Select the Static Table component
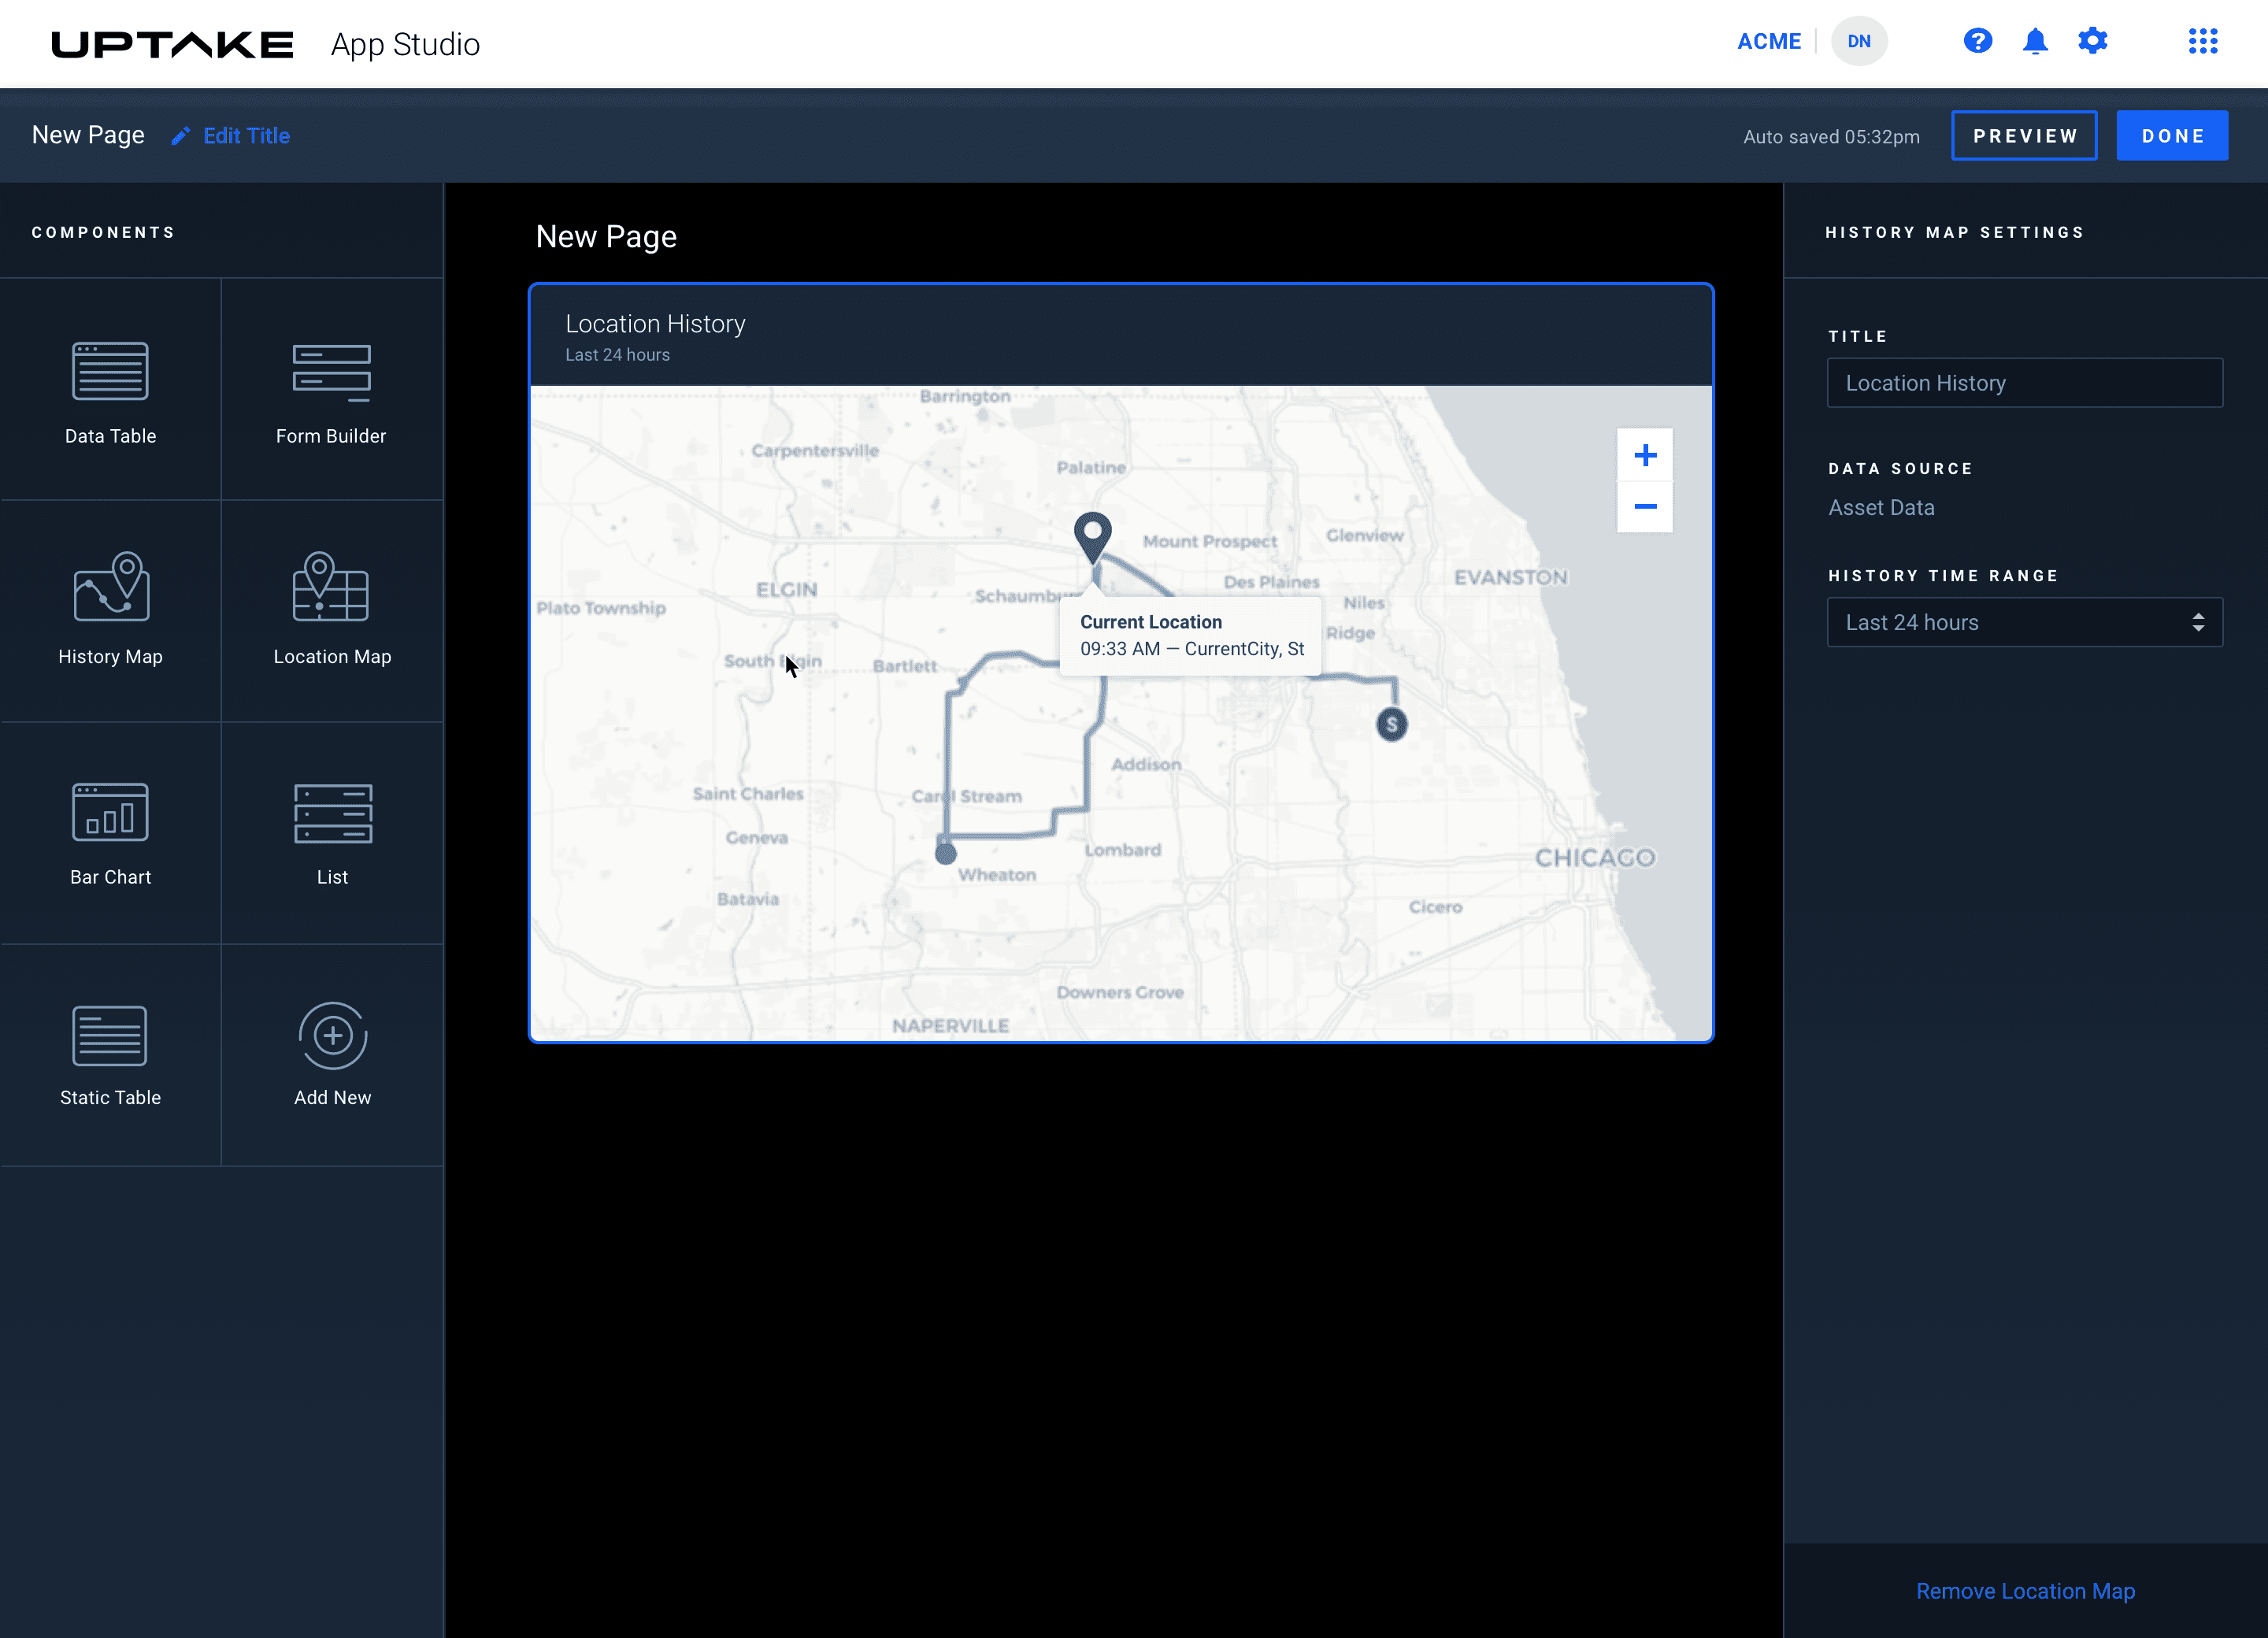 pyautogui.click(x=110, y=1036)
